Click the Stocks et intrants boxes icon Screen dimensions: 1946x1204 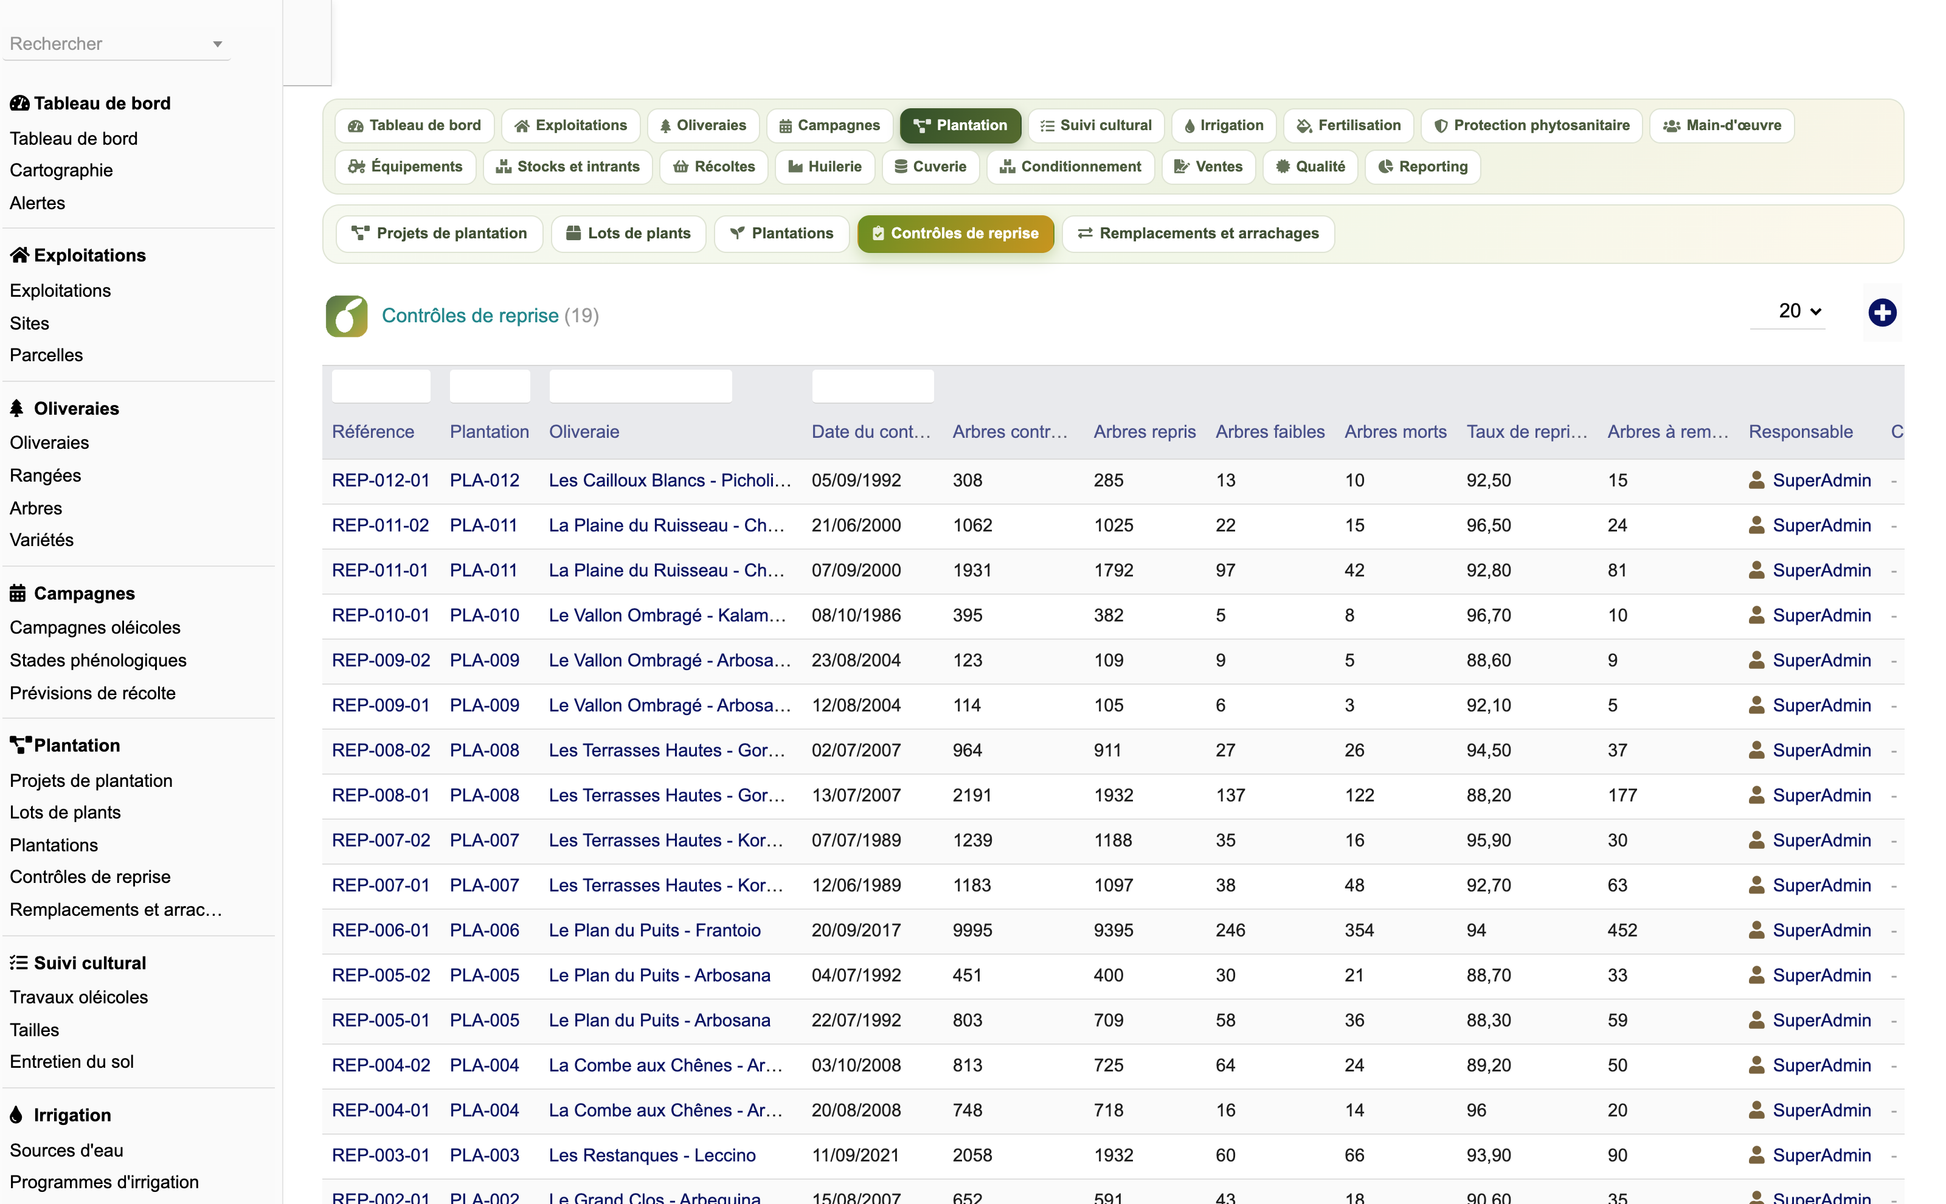[504, 167]
